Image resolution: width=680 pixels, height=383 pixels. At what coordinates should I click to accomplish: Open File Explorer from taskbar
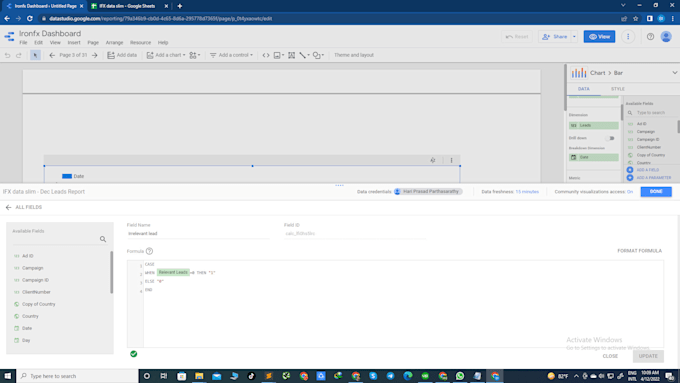coord(199,376)
